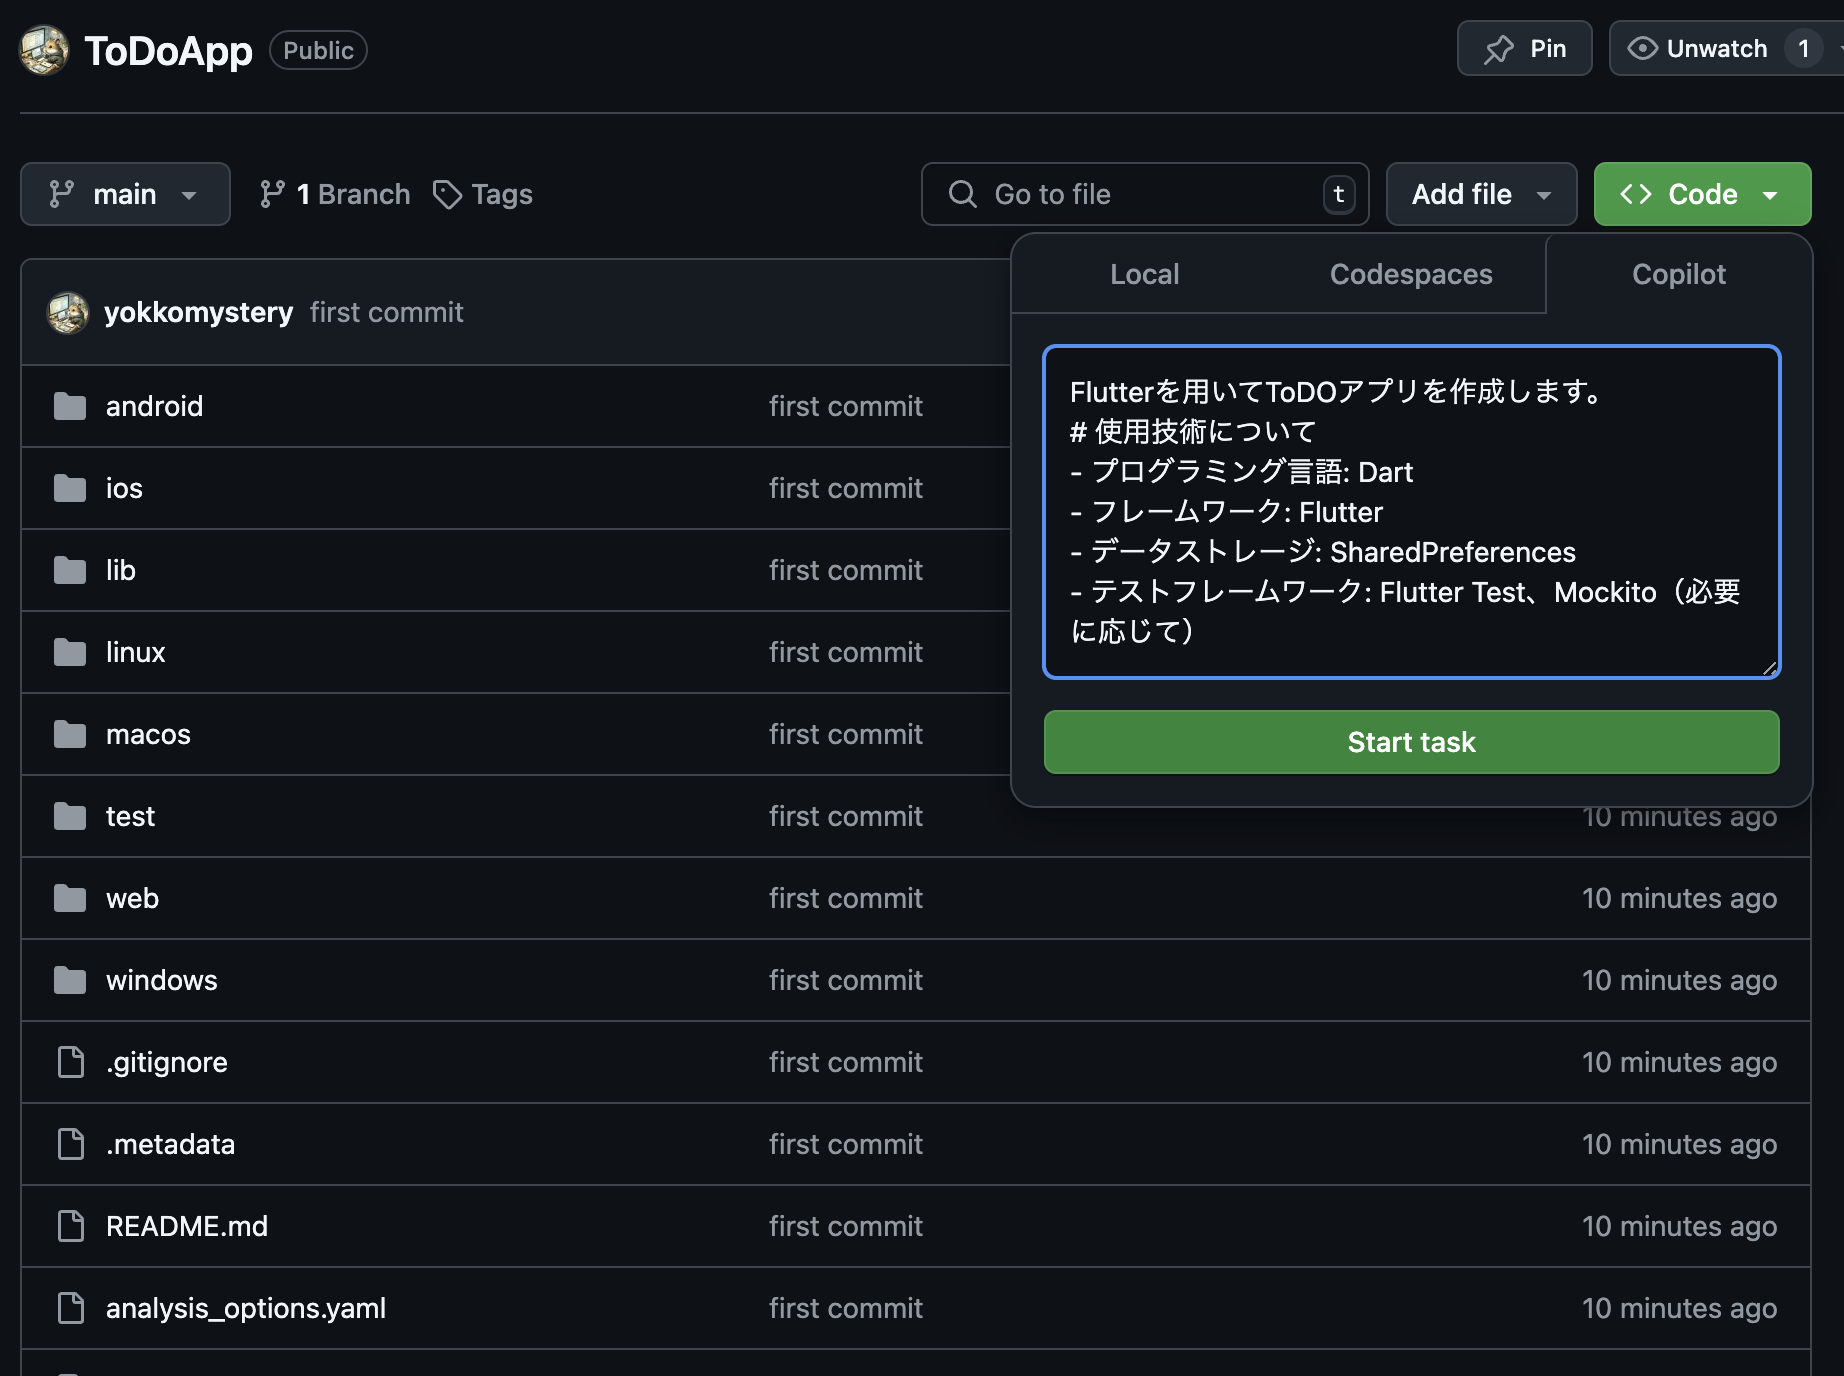Click the windows folder icon
The image size is (1844, 1376).
coord(70,980)
